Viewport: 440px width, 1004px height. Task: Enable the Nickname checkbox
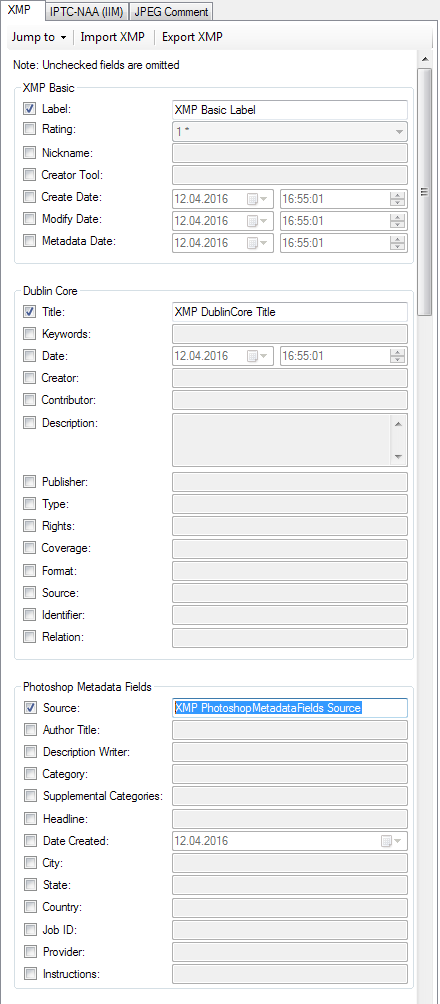coord(29,152)
